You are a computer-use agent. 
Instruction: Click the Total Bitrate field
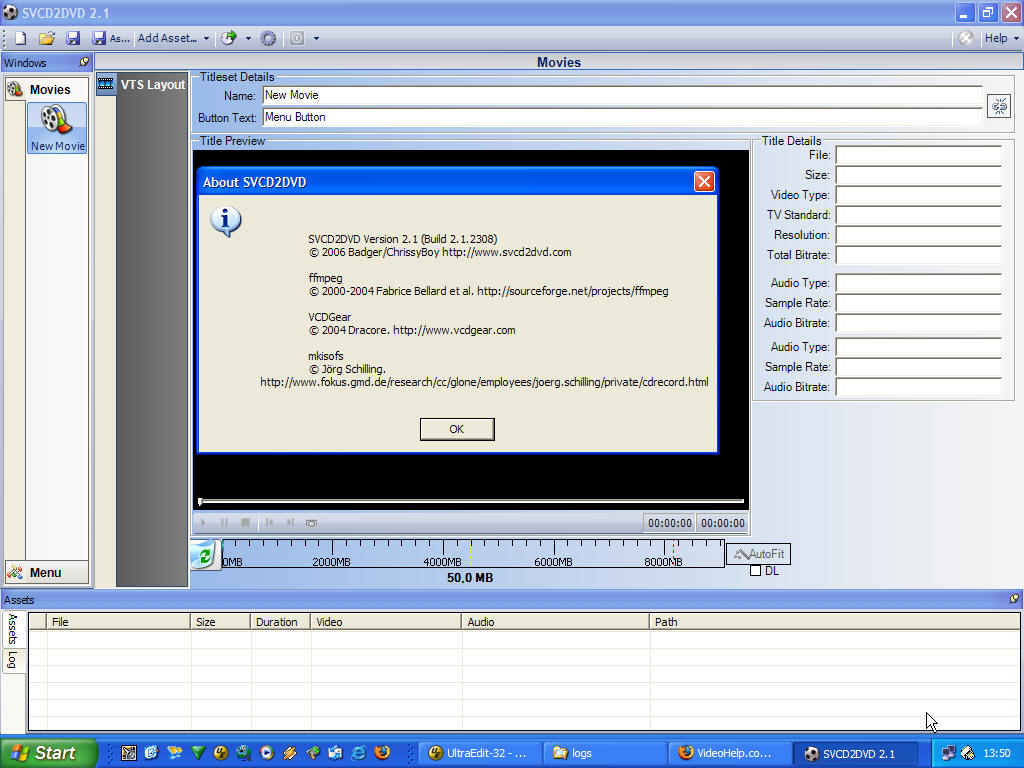point(918,255)
